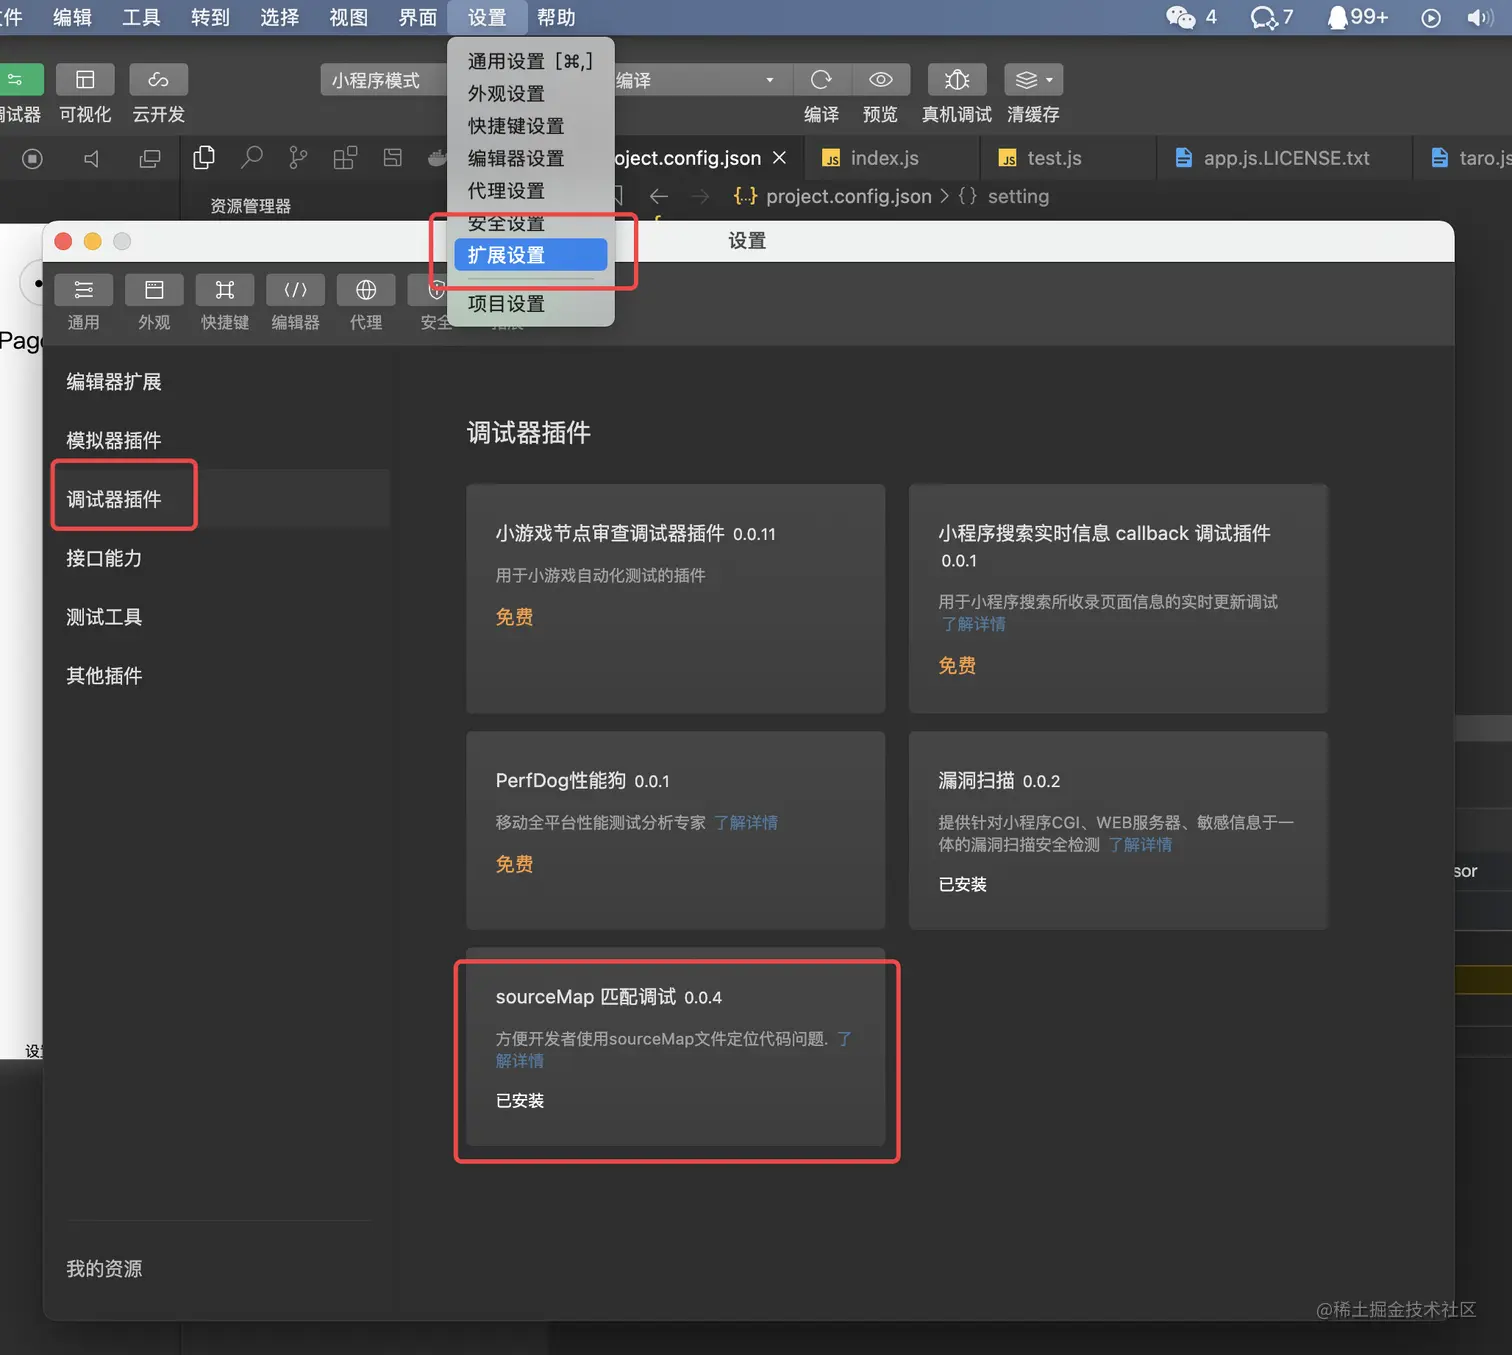Image resolution: width=1512 pixels, height=1355 pixels.
Task: Select 其他插件 in the settings sidebar
Action: [104, 676]
